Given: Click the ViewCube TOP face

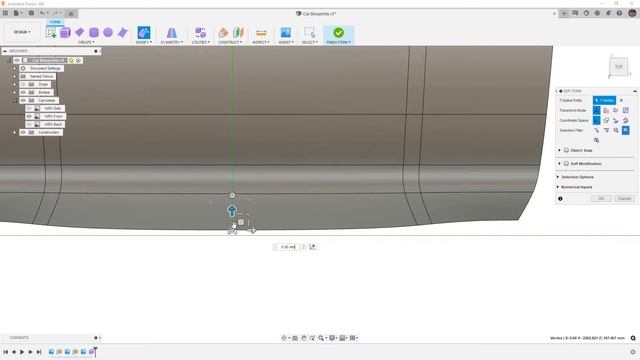Looking at the screenshot, I should coord(619,67).
